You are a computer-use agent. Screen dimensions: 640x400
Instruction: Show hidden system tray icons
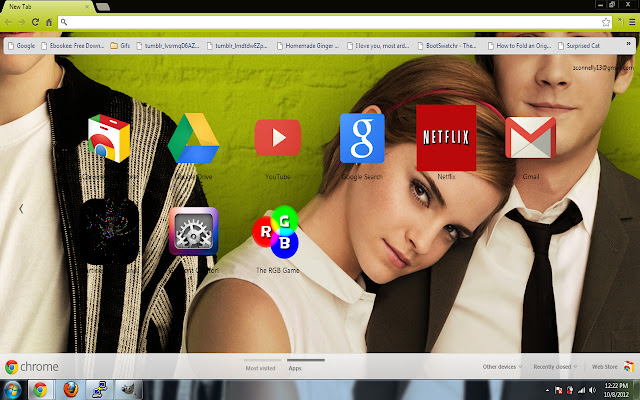point(547,390)
